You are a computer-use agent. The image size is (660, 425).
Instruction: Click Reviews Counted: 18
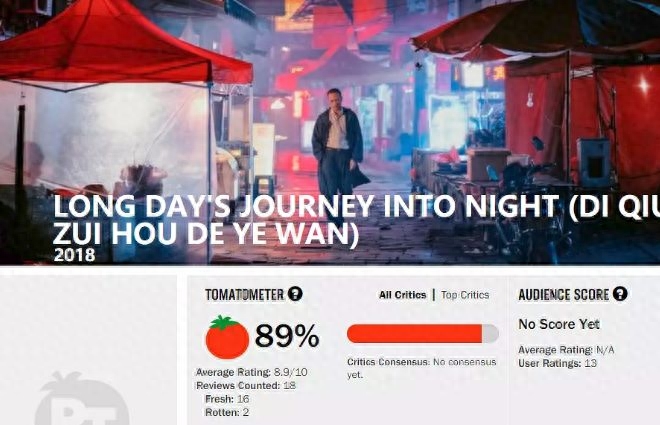(x=246, y=385)
